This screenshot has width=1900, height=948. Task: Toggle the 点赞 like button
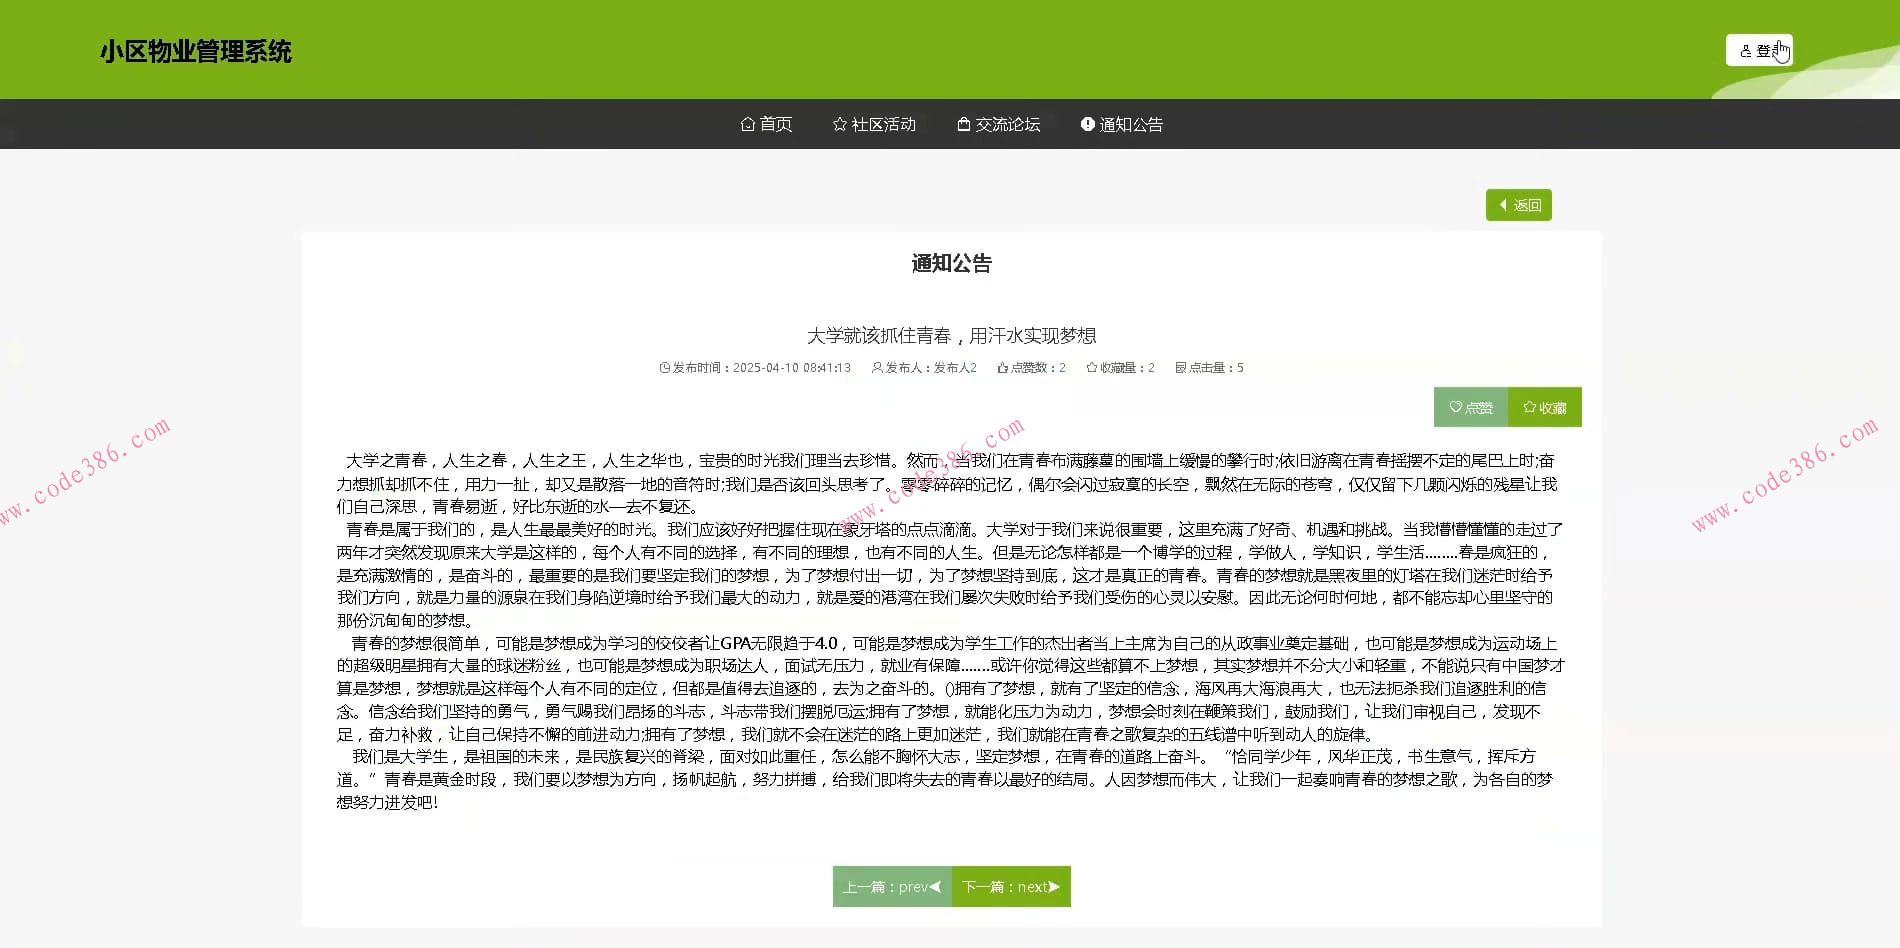(1470, 407)
